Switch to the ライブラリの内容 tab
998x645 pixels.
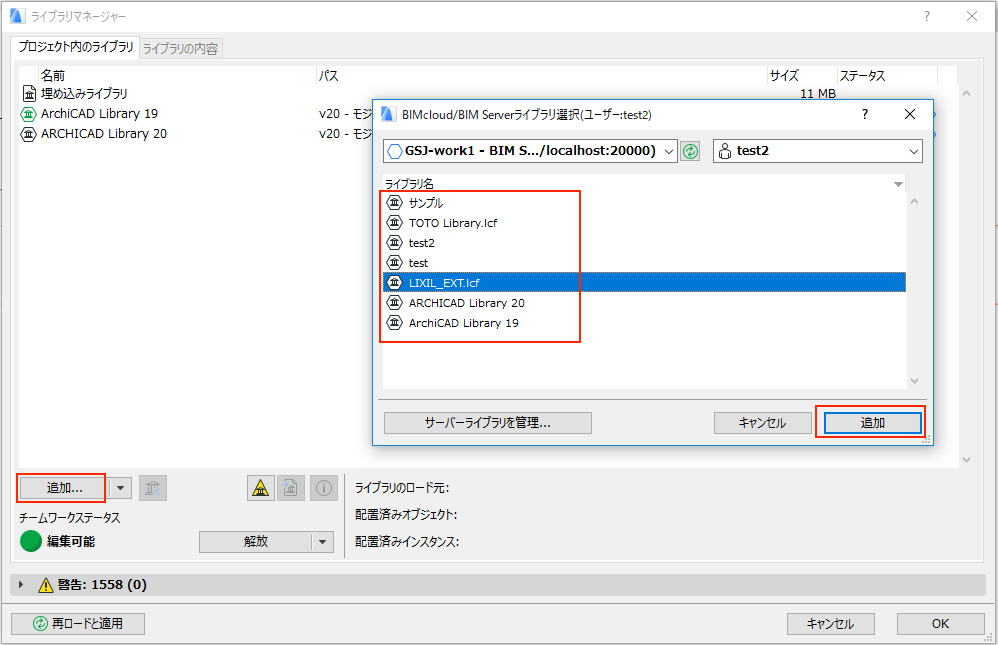pyautogui.click(x=181, y=48)
